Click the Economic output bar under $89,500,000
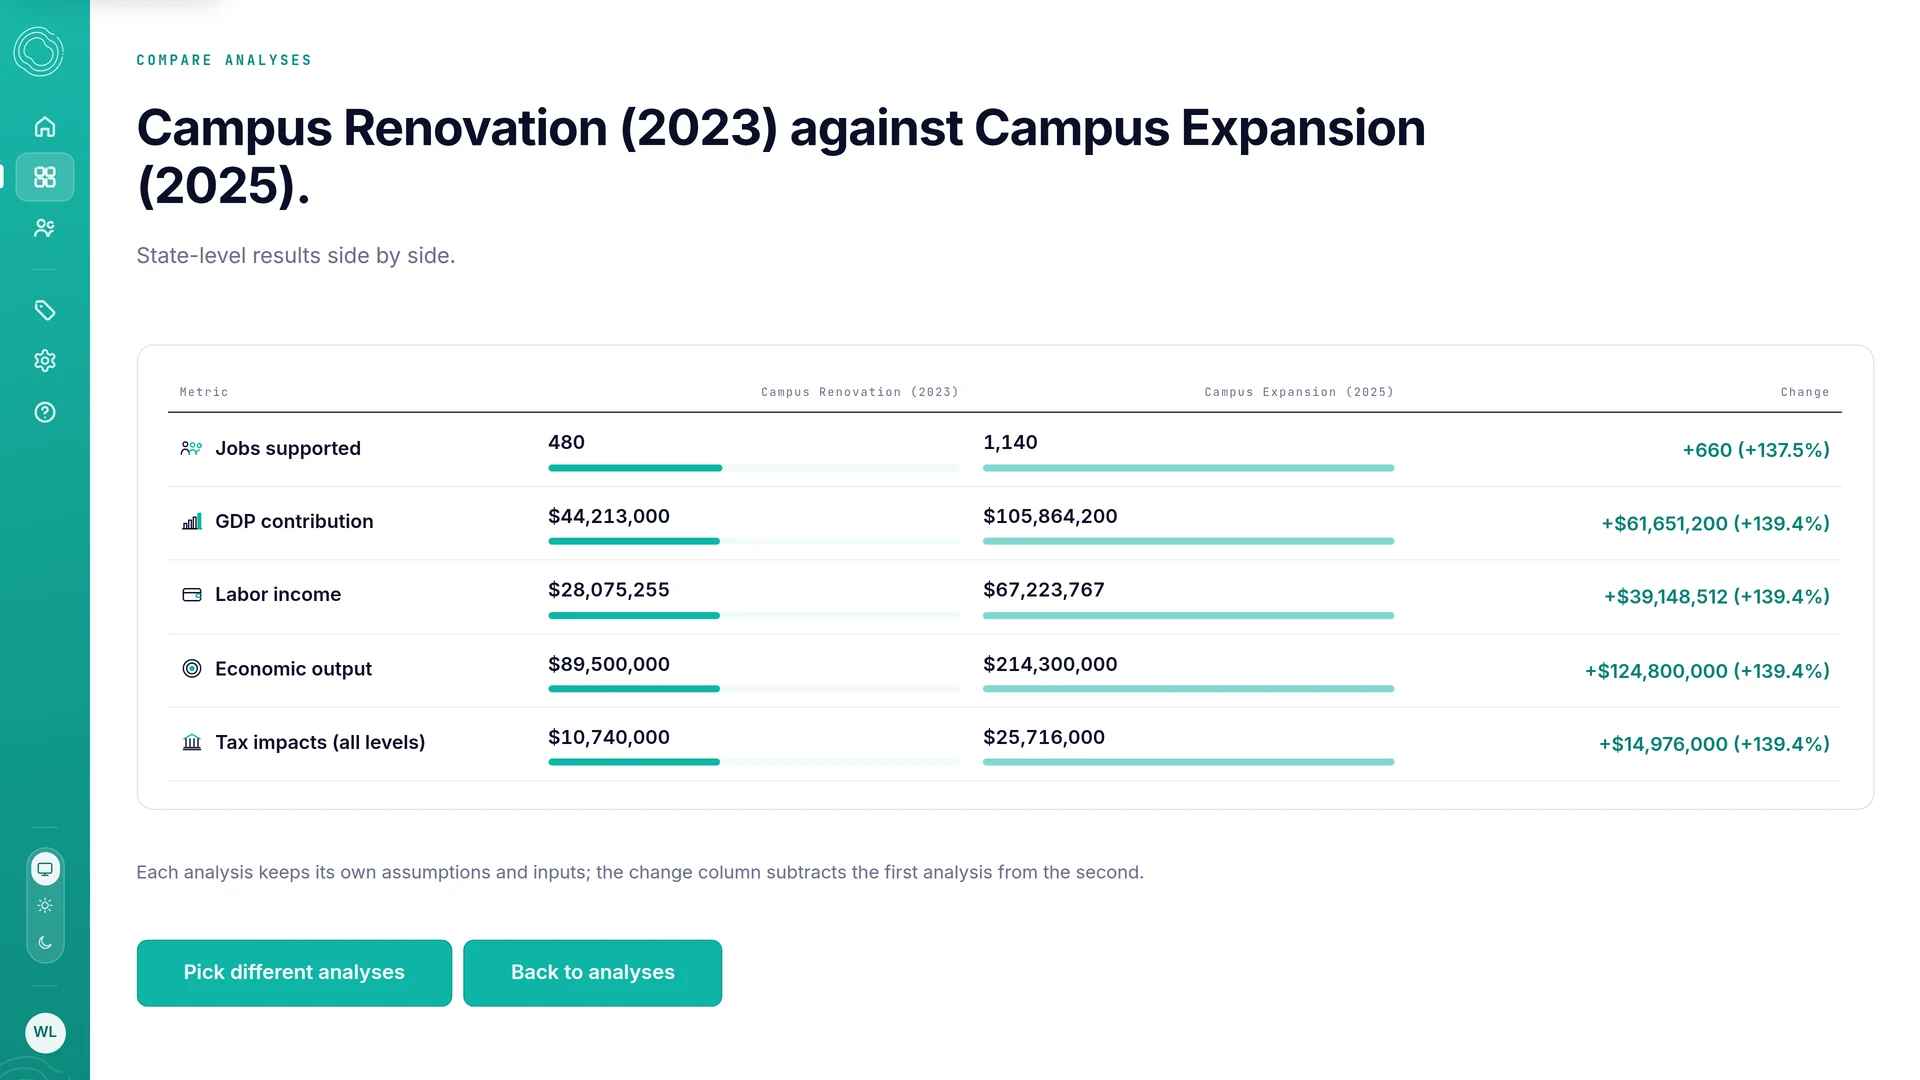Viewport: 1920px width, 1080px height. [753, 689]
